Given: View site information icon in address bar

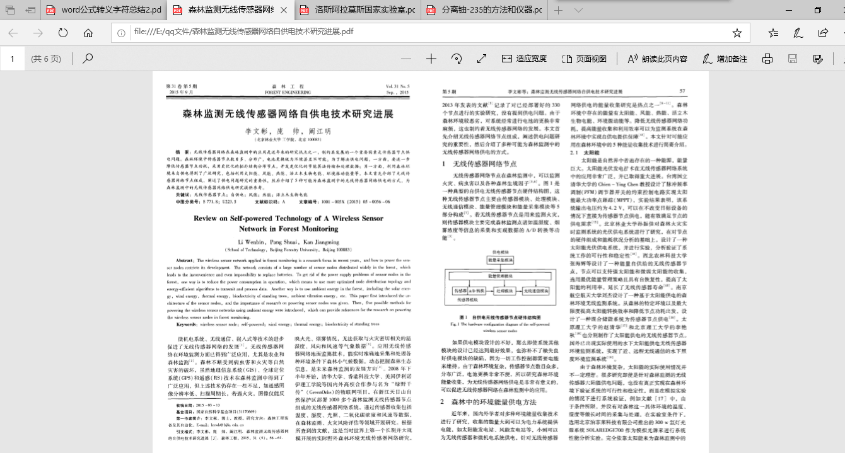Looking at the screenshot, I should tap(121, 33).
